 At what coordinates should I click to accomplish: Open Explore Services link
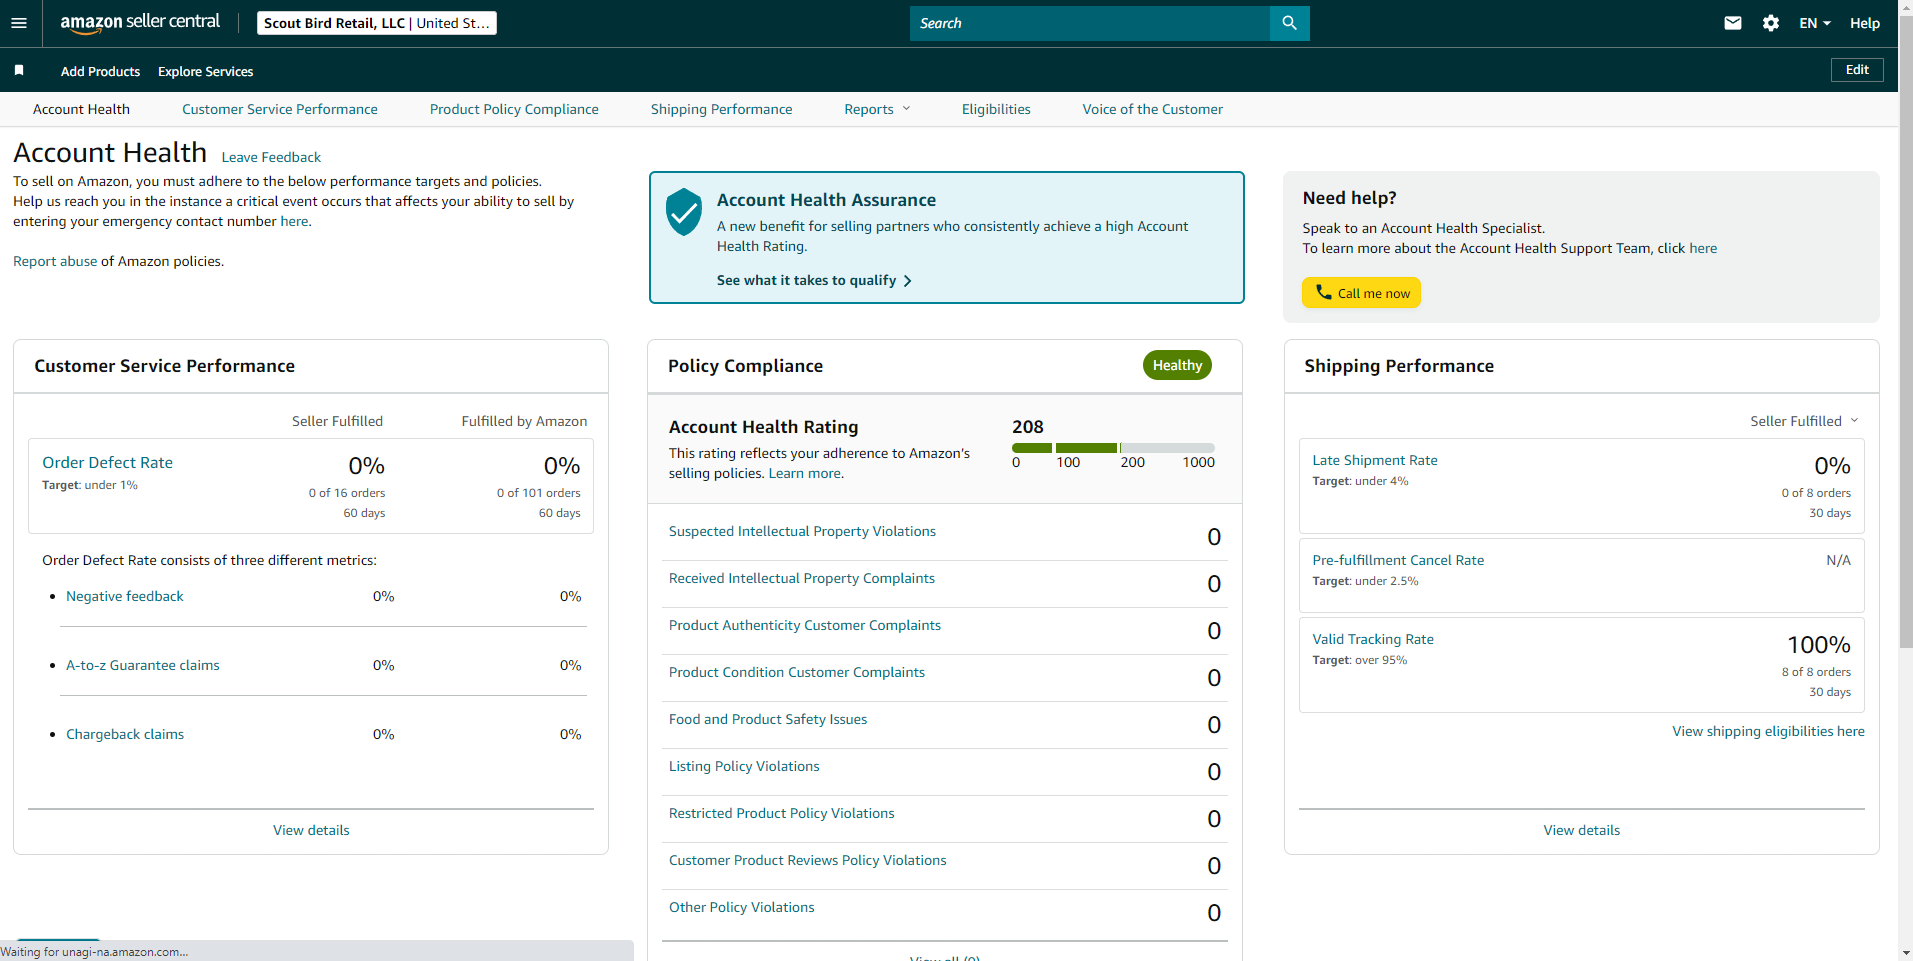(205, 71)
